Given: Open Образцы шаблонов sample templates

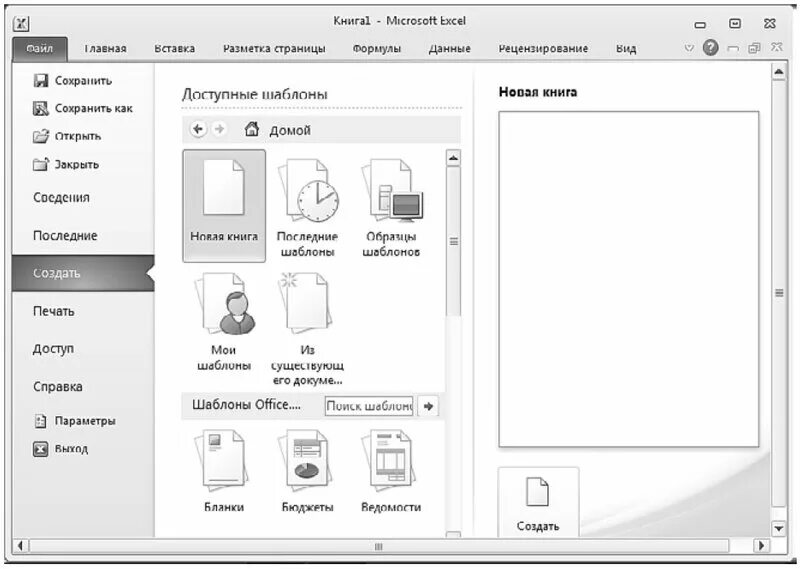Looking at the screenshot, I should (x=391, y=208).
